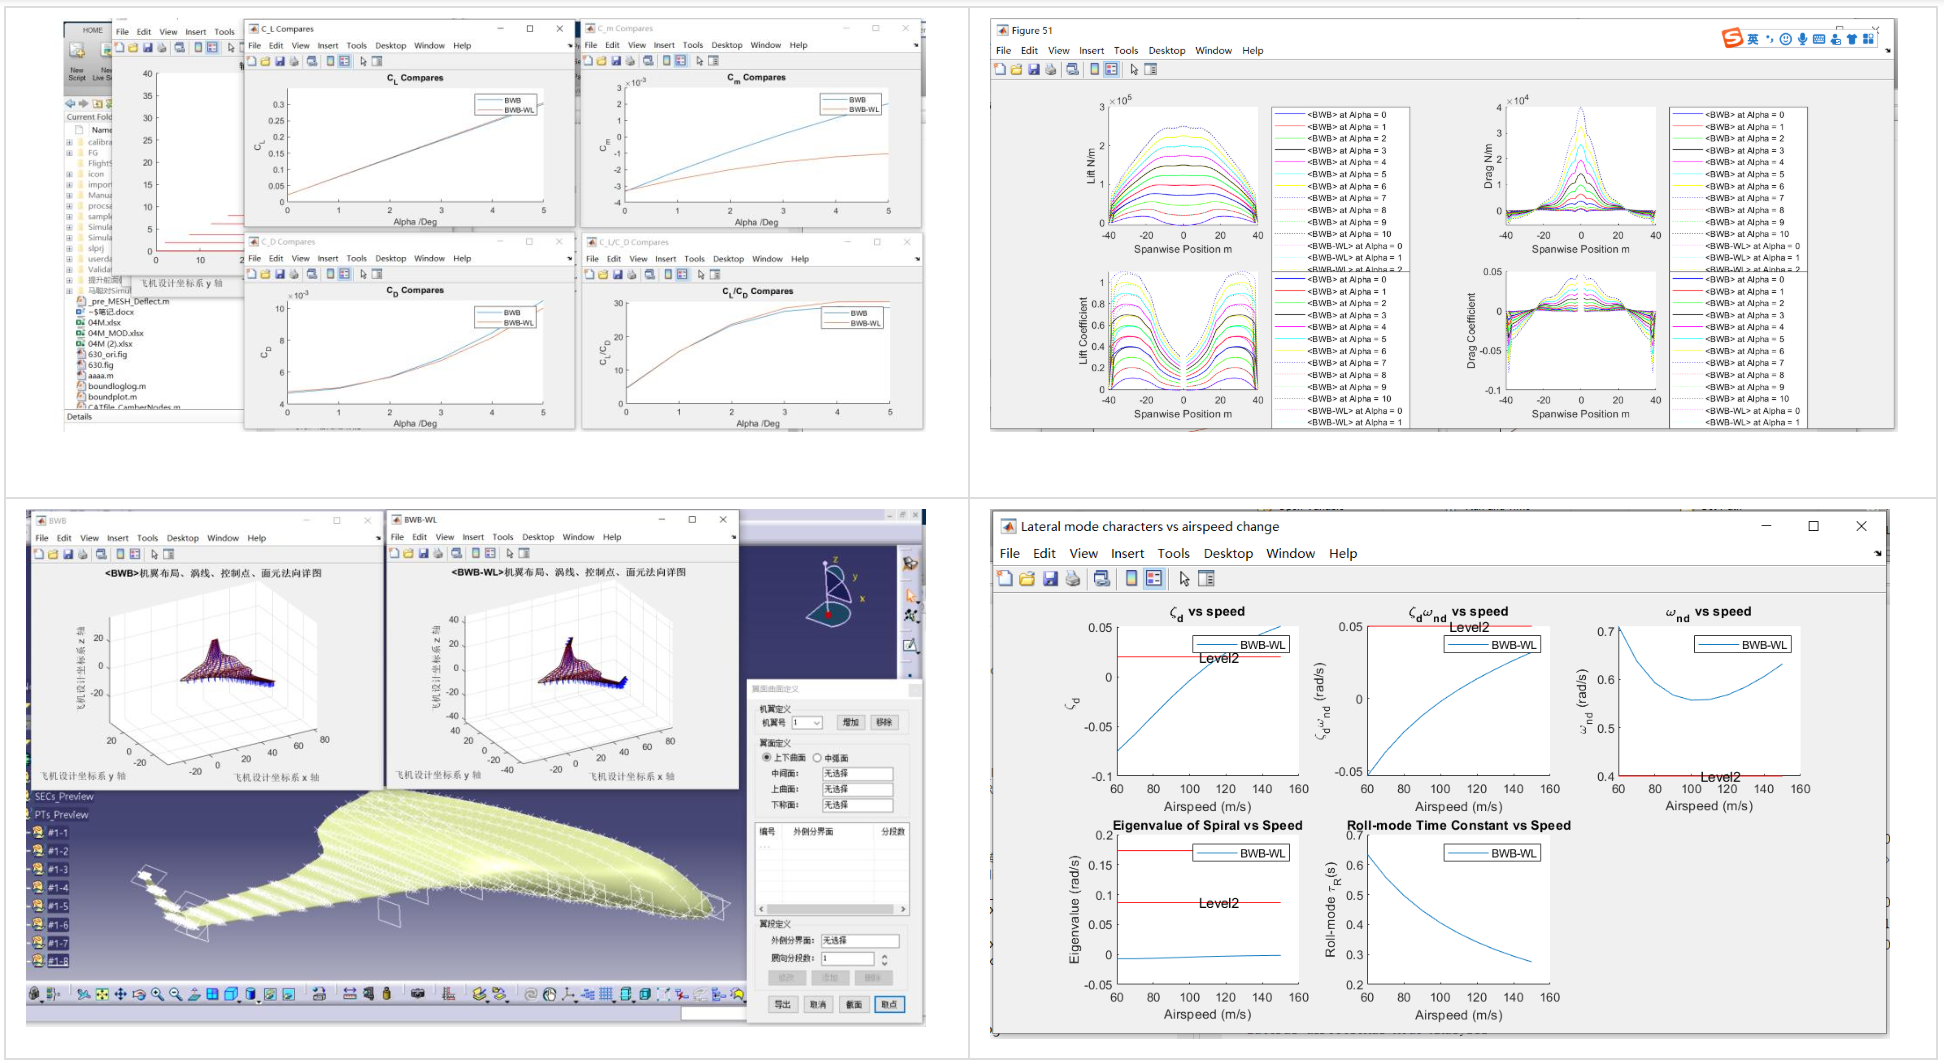Image resolution: width=1944 pixels, height=1062 pixels.
Task: Click the Zoom In magnifier in CATIA toolbar
Action: click(157, 994)
